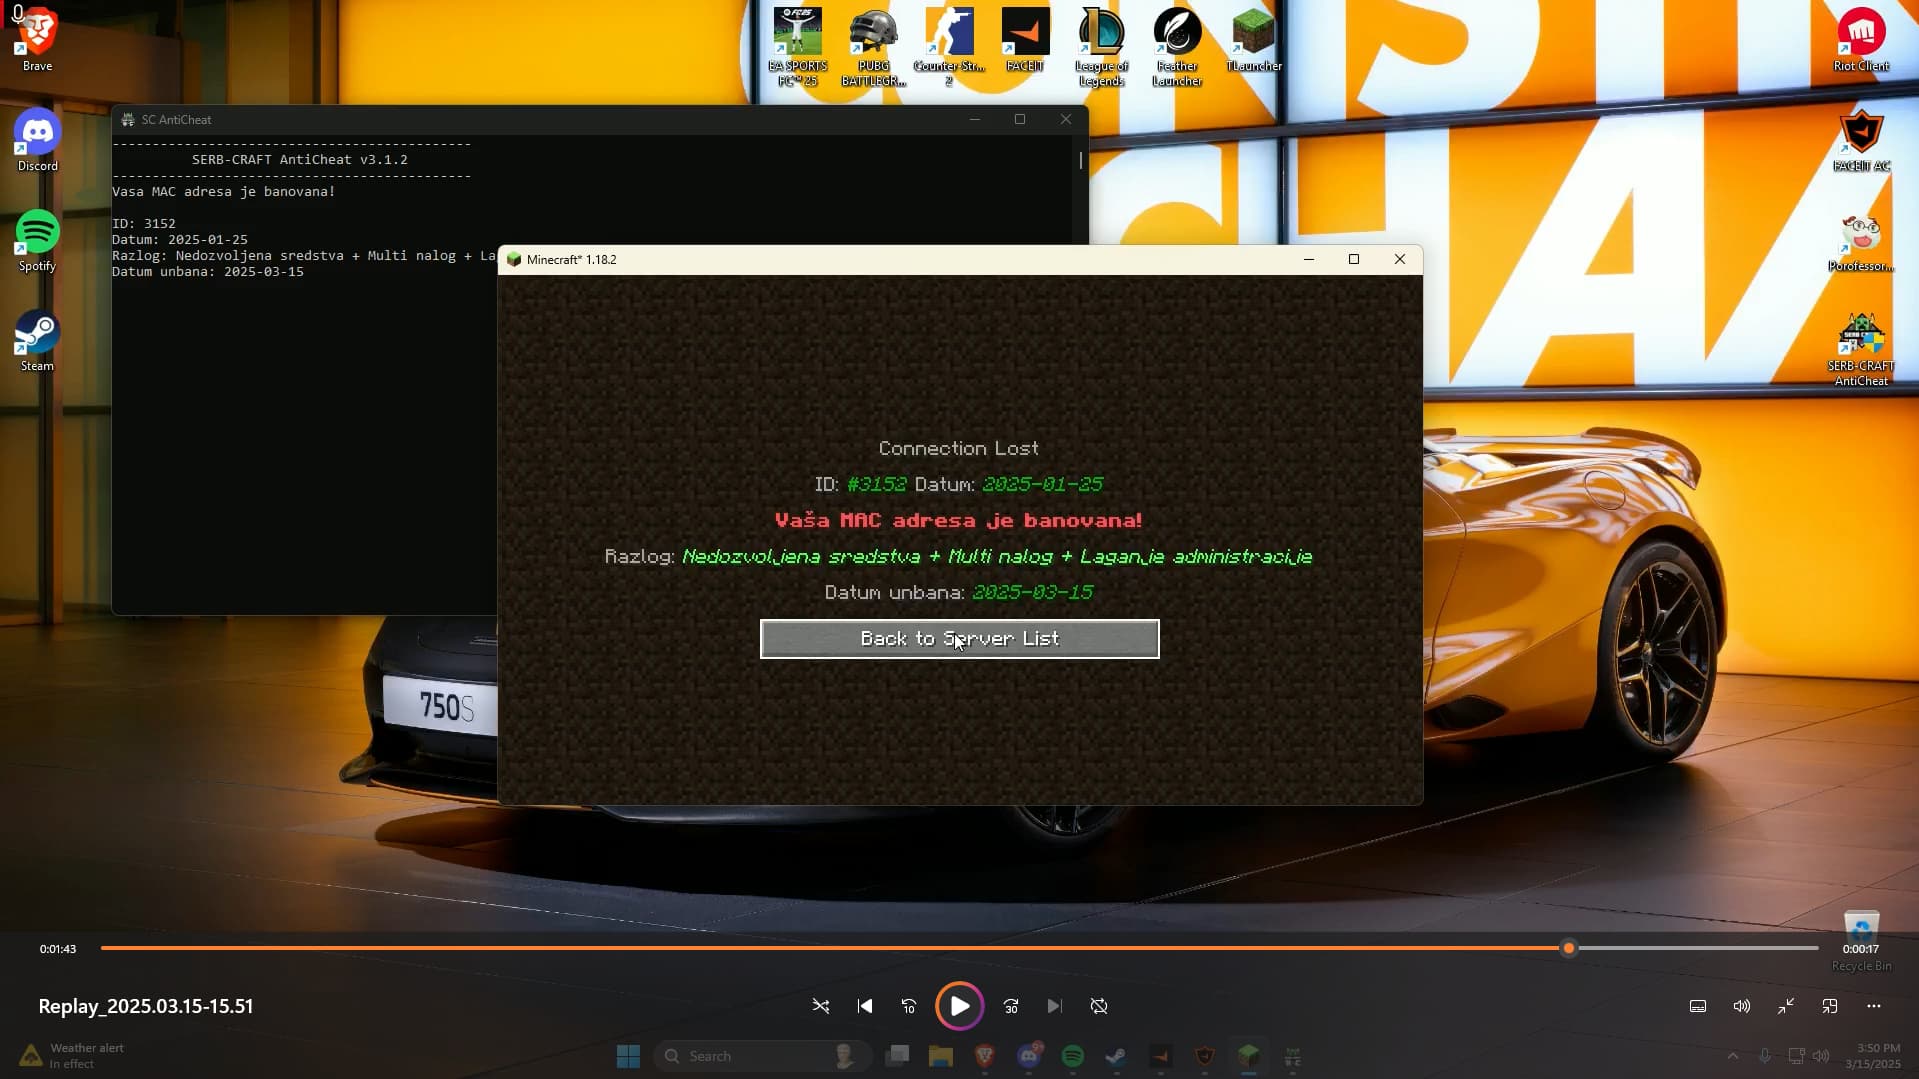
Task: Open the Porofessor desktop shortcut
Action: [x=1861, y=240]
